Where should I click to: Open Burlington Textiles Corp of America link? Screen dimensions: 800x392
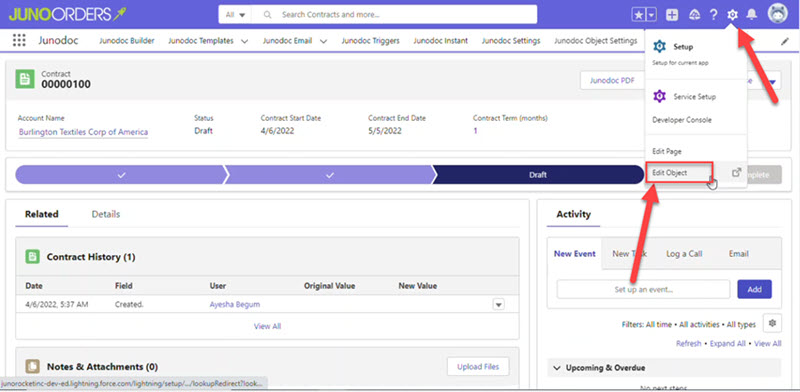coord(83,132)
